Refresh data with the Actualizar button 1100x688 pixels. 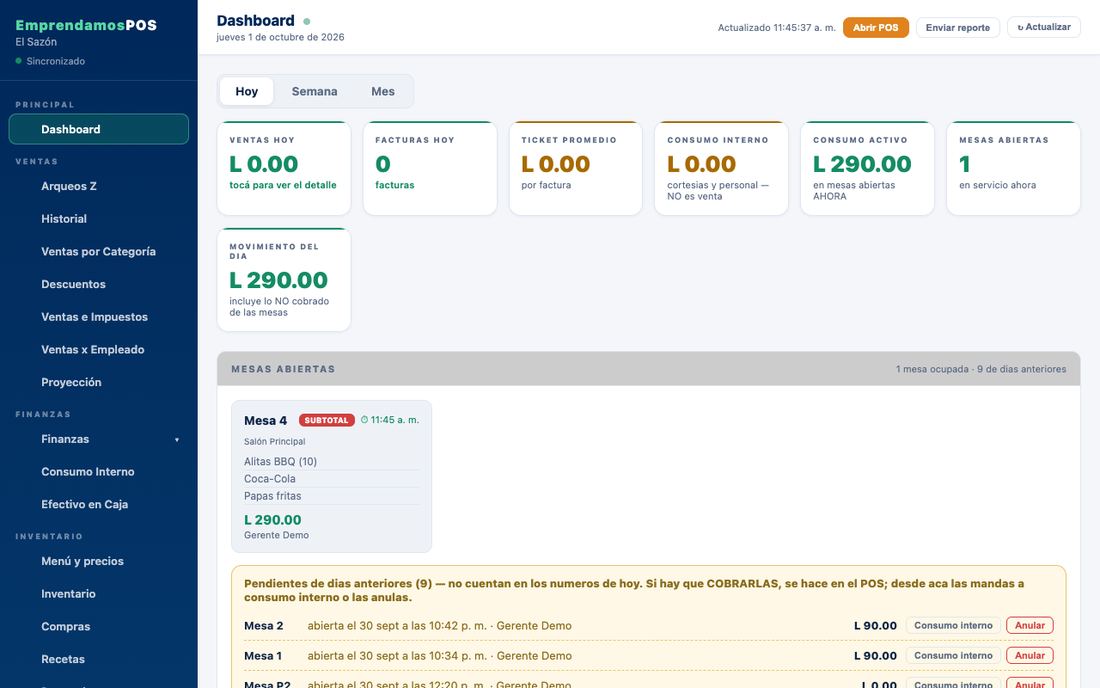coord(1044,27)
